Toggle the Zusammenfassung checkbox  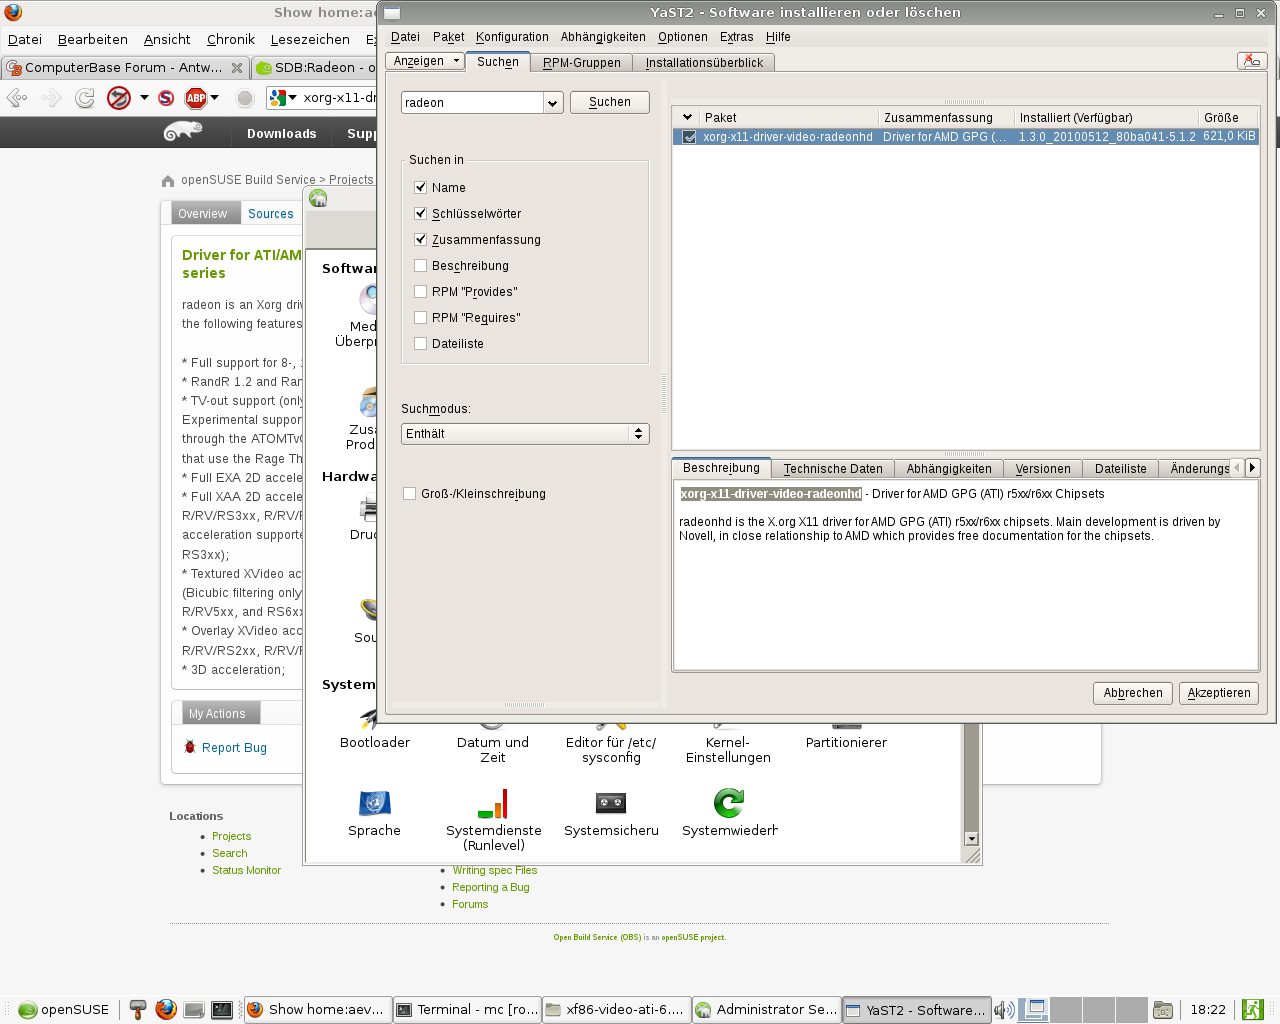pos(420,239)
